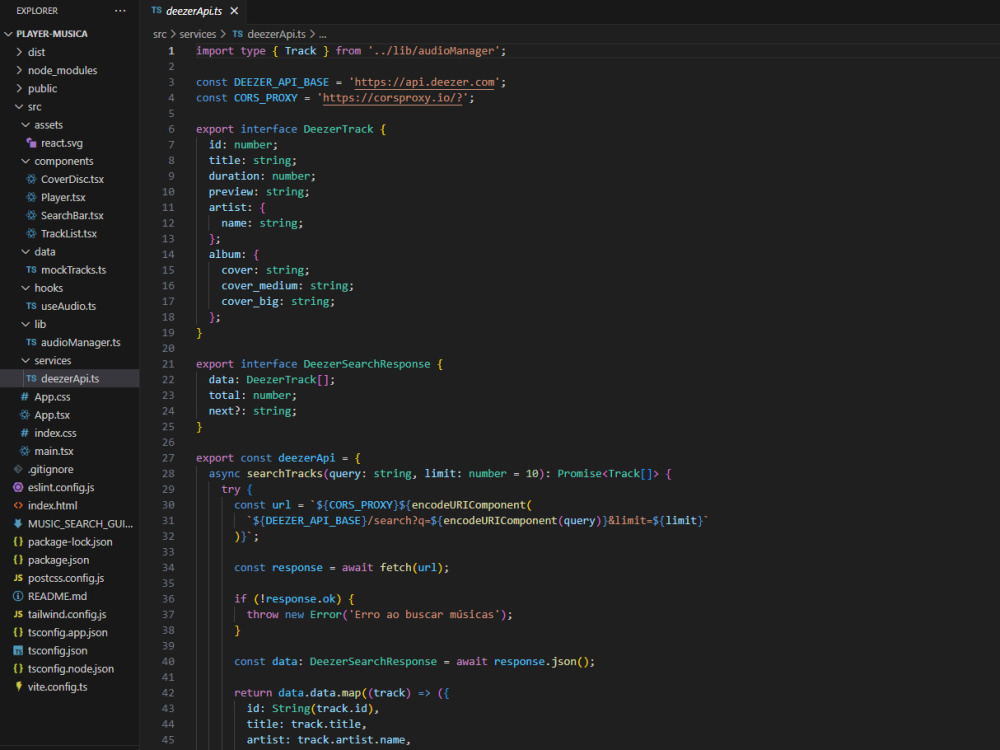Screen dimensions: 1000x750
Task: Click line number 6 in gutter
Action: tap(172, 129)
